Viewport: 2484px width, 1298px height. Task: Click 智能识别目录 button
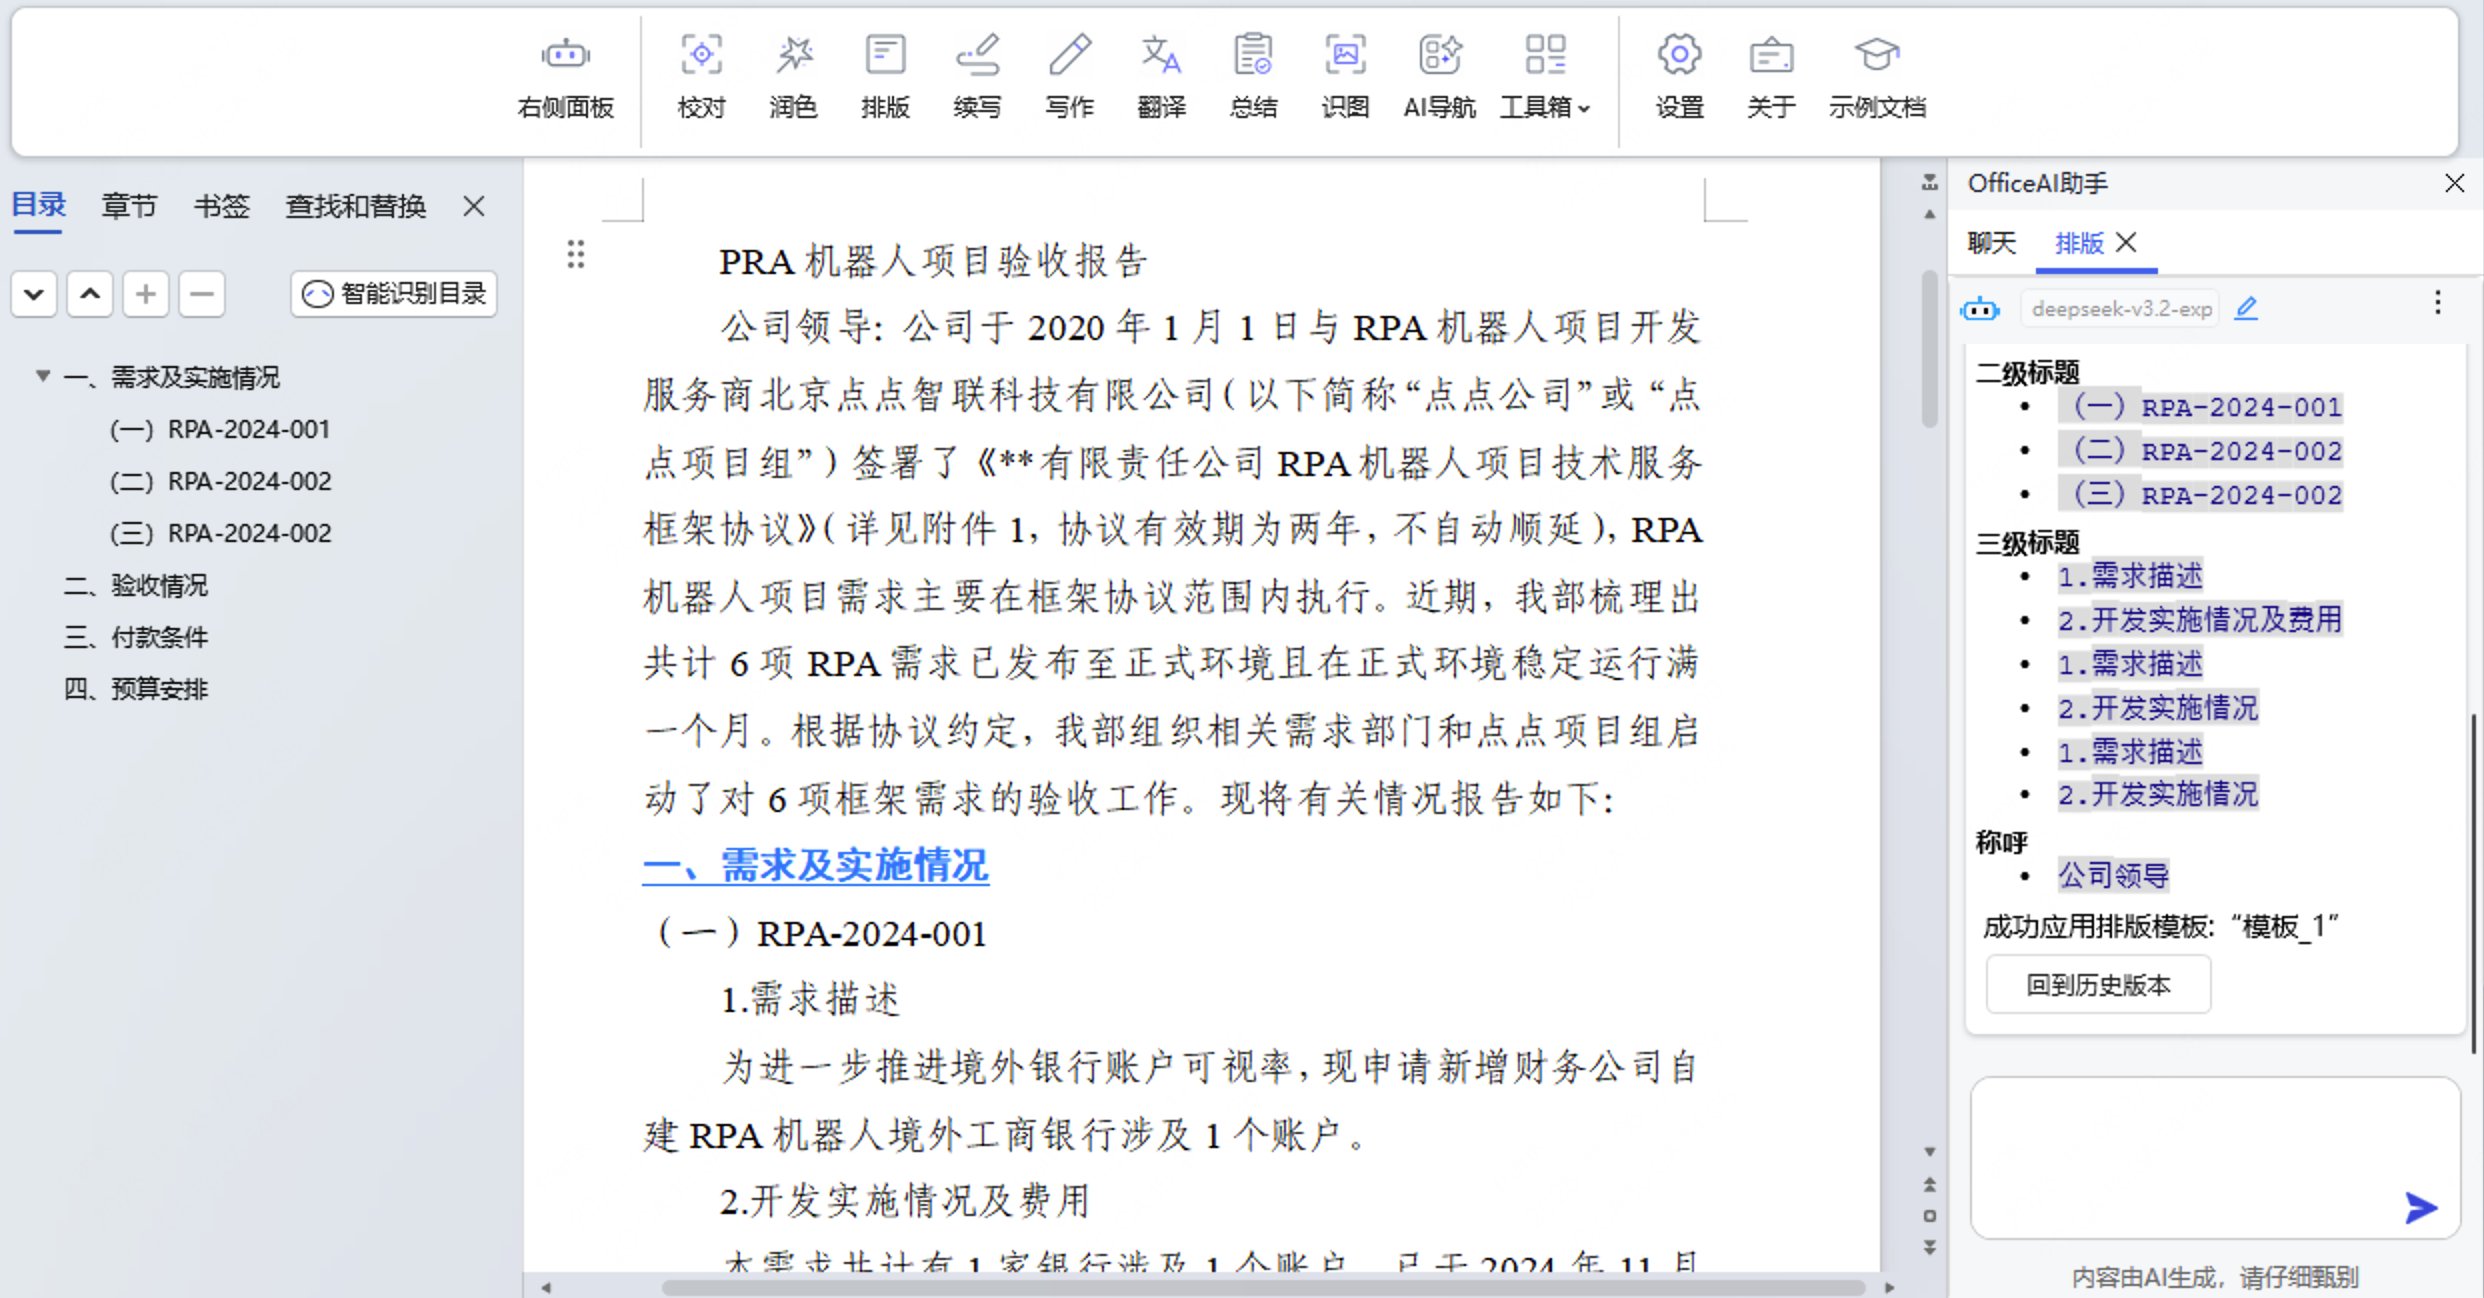point(394,294)
